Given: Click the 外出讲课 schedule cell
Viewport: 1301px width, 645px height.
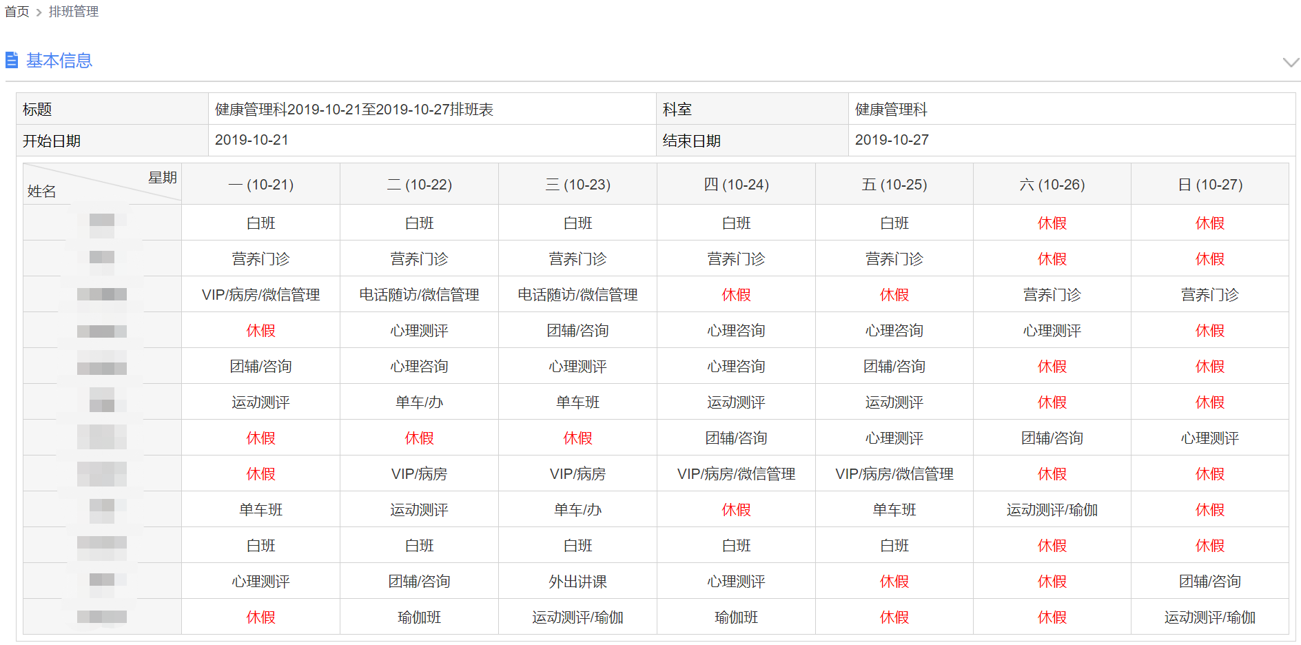Looking at the screenshot, I should click(x=578, y=581).
